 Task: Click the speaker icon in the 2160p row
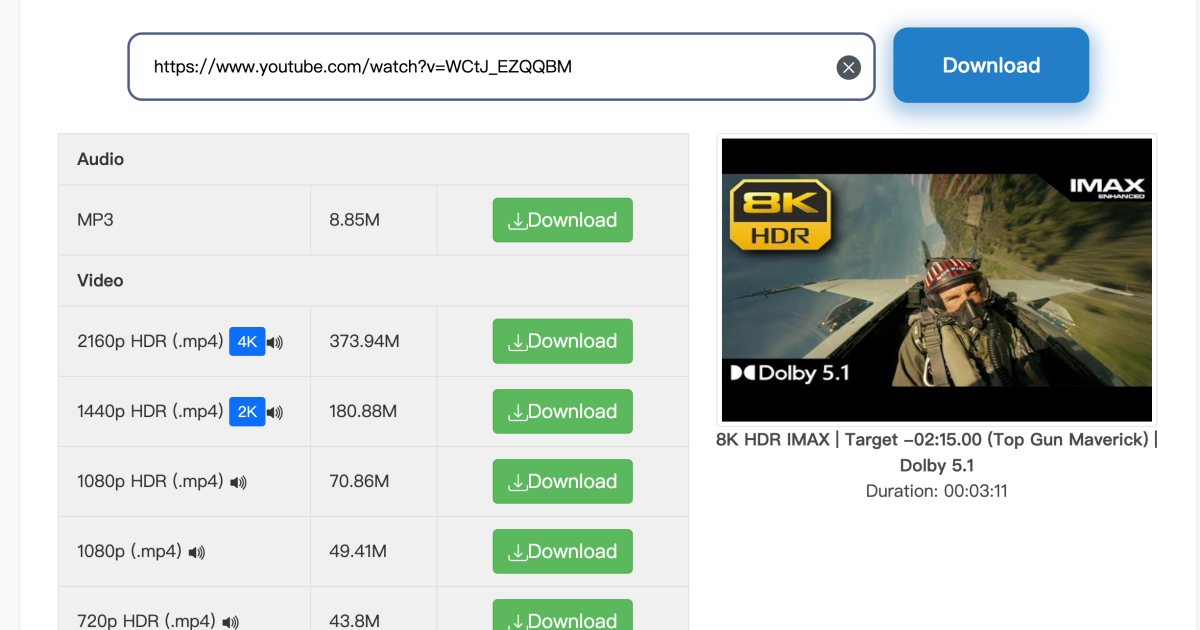(x=275, y=343)
